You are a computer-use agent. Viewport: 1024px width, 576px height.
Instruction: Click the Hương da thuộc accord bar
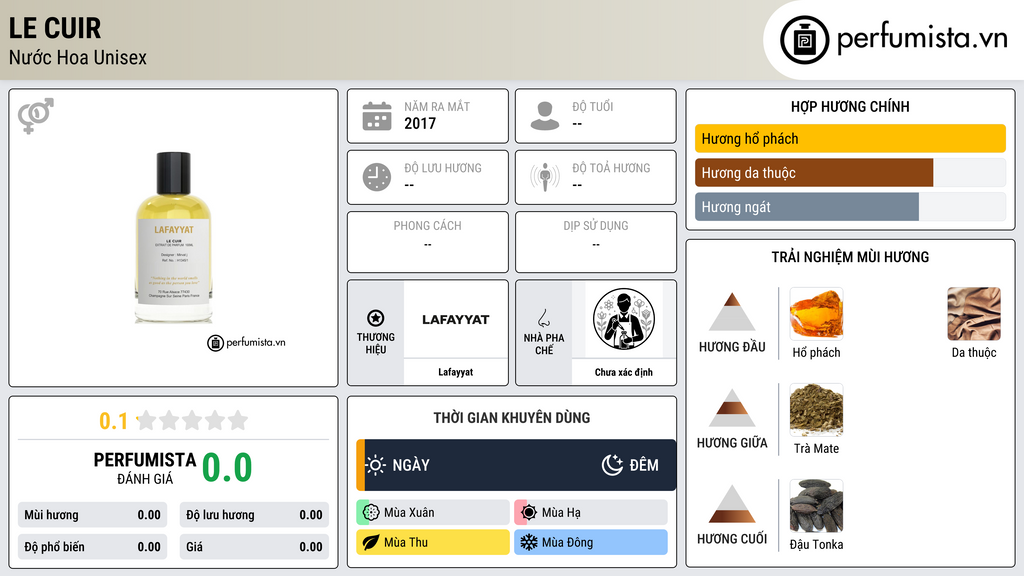(850, 172)
